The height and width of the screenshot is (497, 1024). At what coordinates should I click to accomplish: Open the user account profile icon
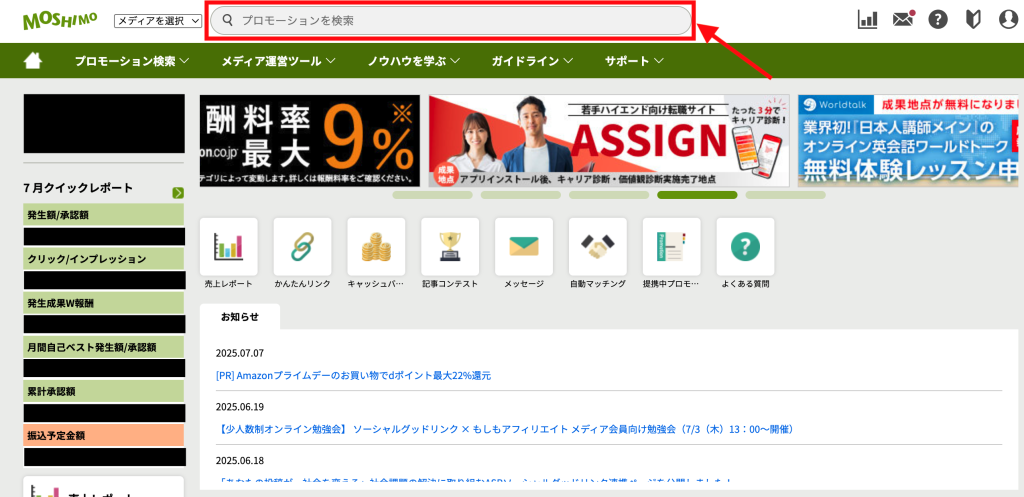click(1008, 19)
